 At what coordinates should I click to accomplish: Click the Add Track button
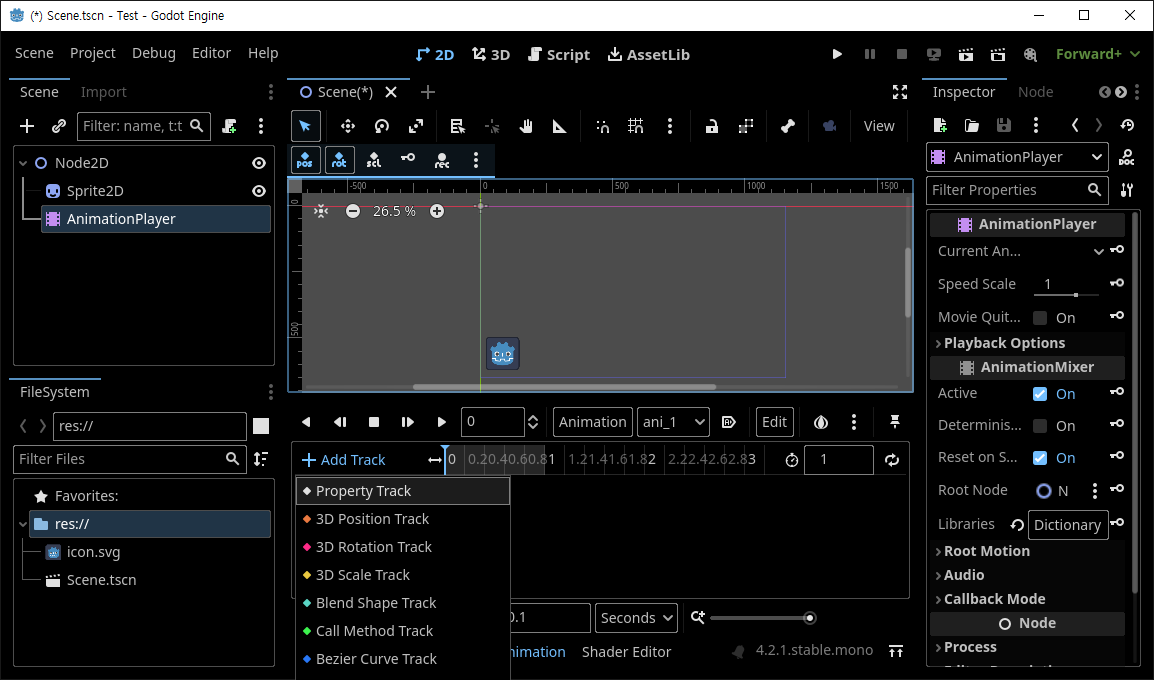pyautogui.click(x=343, y=460)
